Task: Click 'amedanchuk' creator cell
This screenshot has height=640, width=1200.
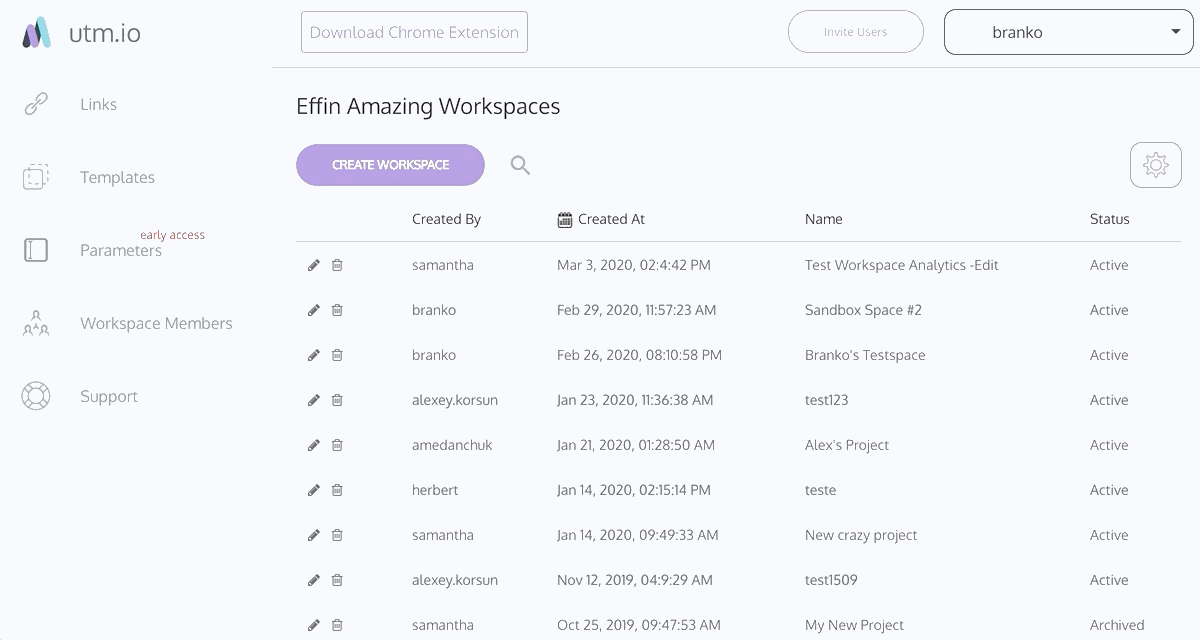Action: tap(452, 445)
